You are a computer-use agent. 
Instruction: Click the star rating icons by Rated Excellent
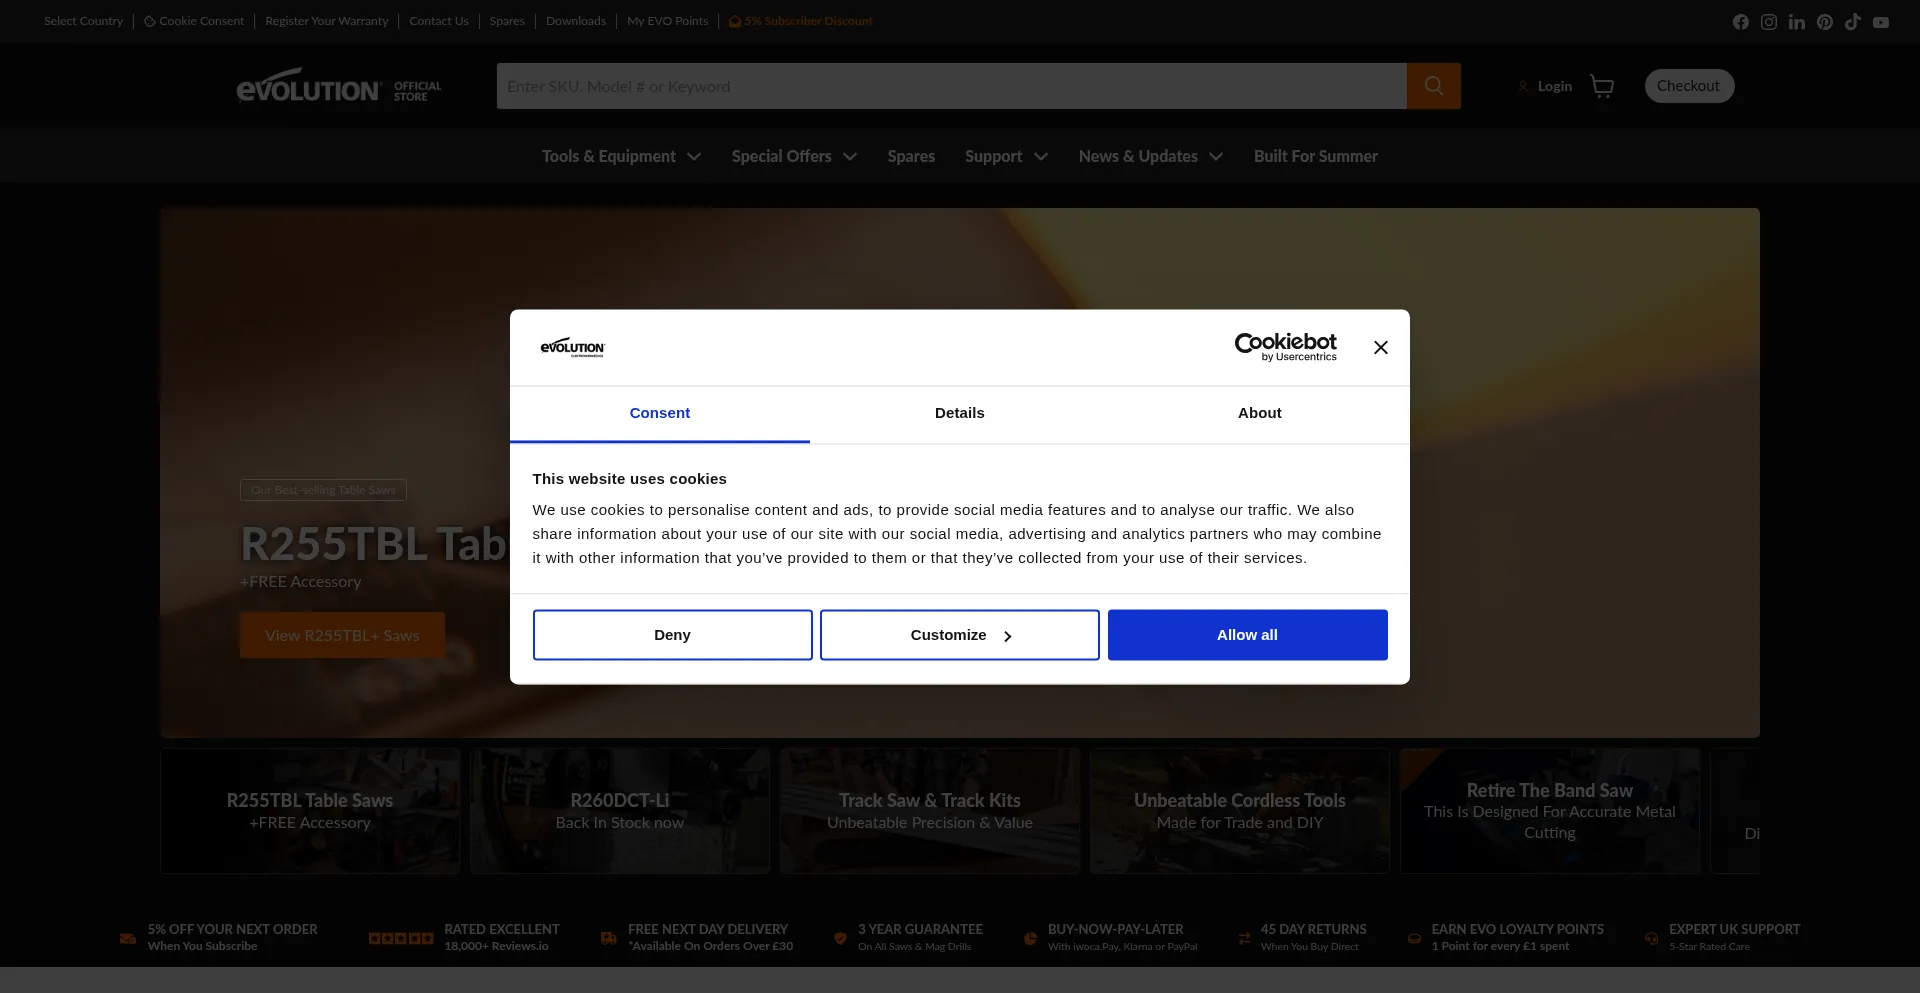coord(401,938)
